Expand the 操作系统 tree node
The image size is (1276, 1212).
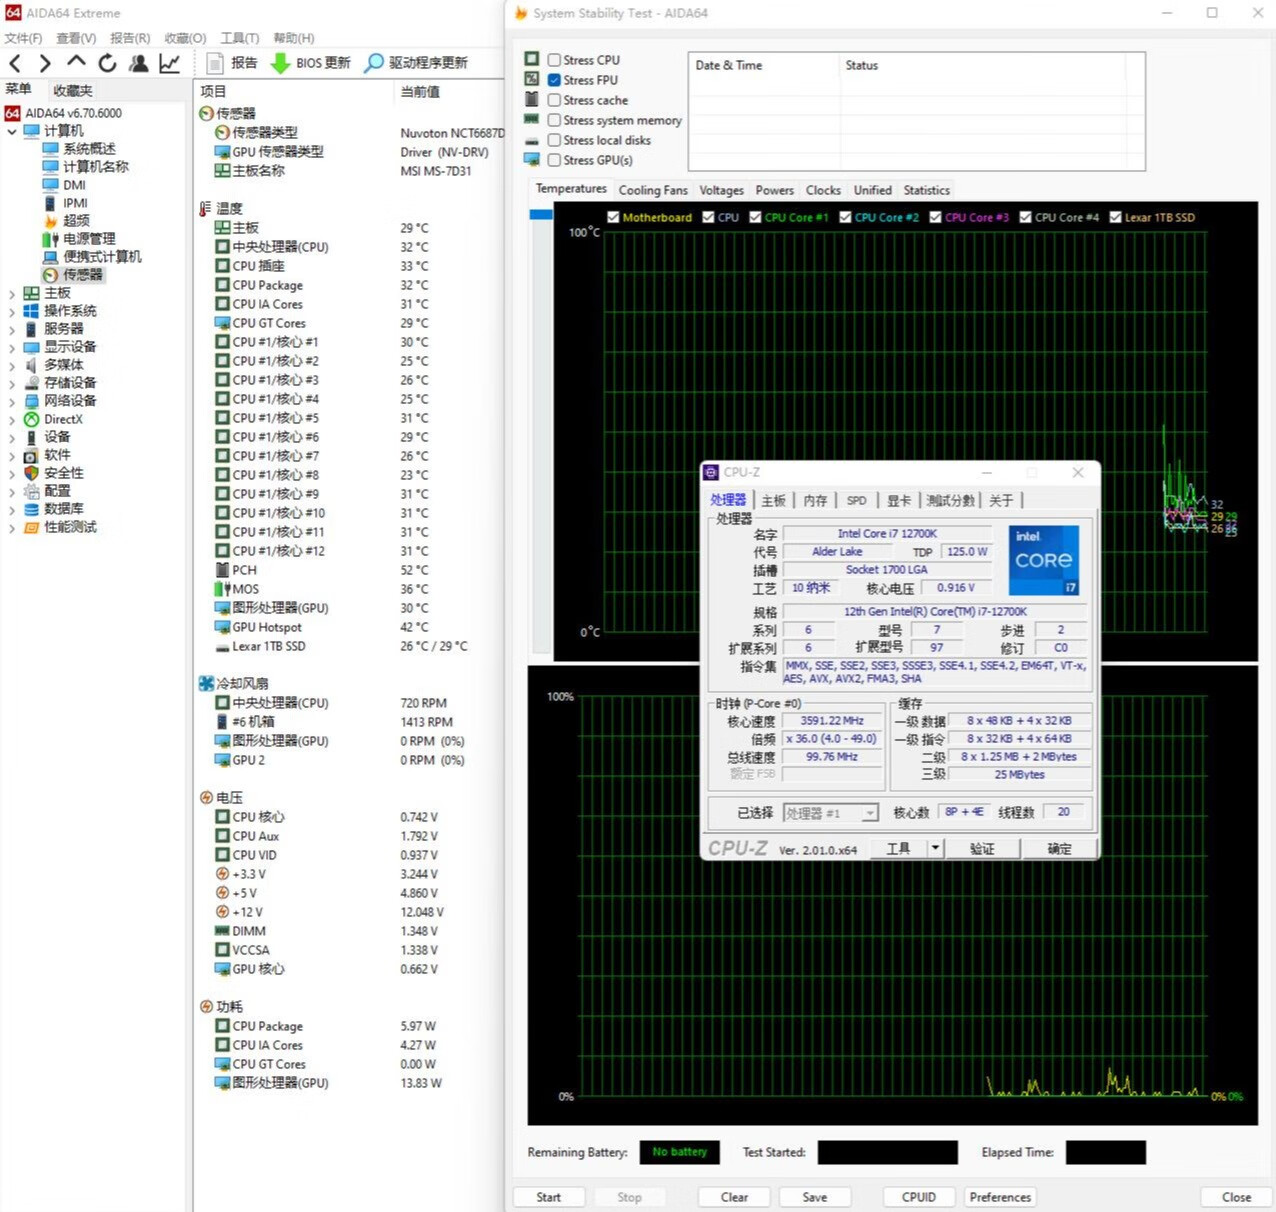pyautogui.click(x=12, y=311)
